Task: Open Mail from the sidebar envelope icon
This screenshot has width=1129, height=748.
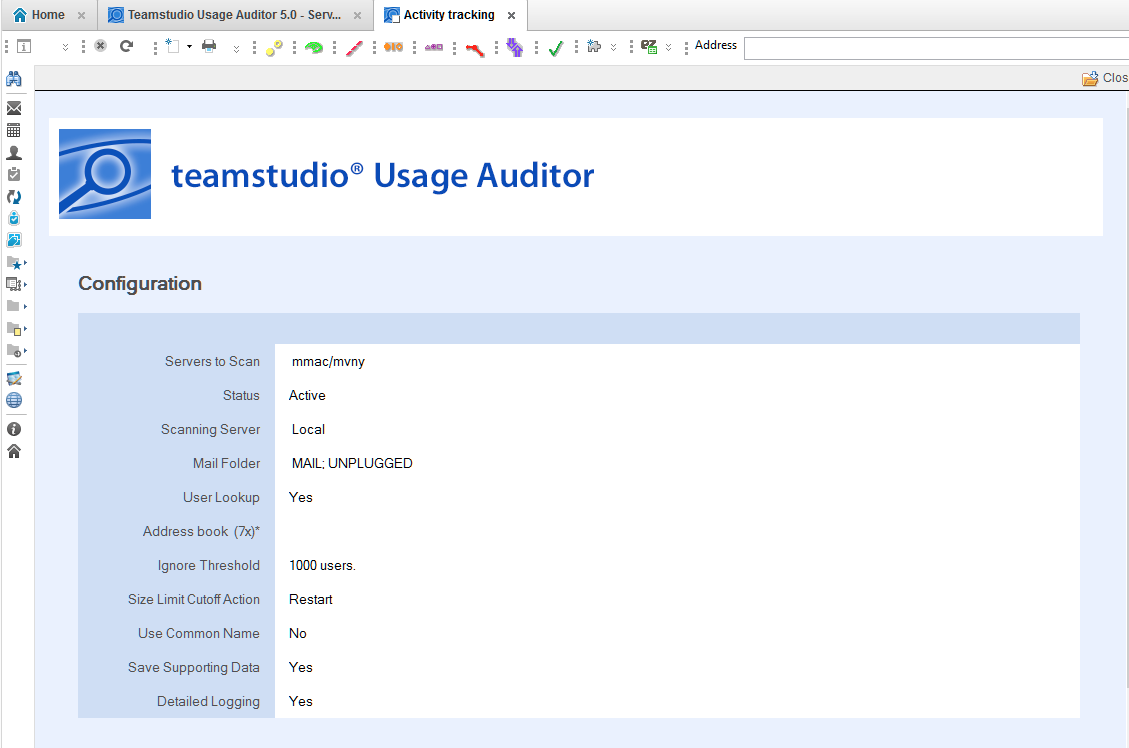Action: 14,109
